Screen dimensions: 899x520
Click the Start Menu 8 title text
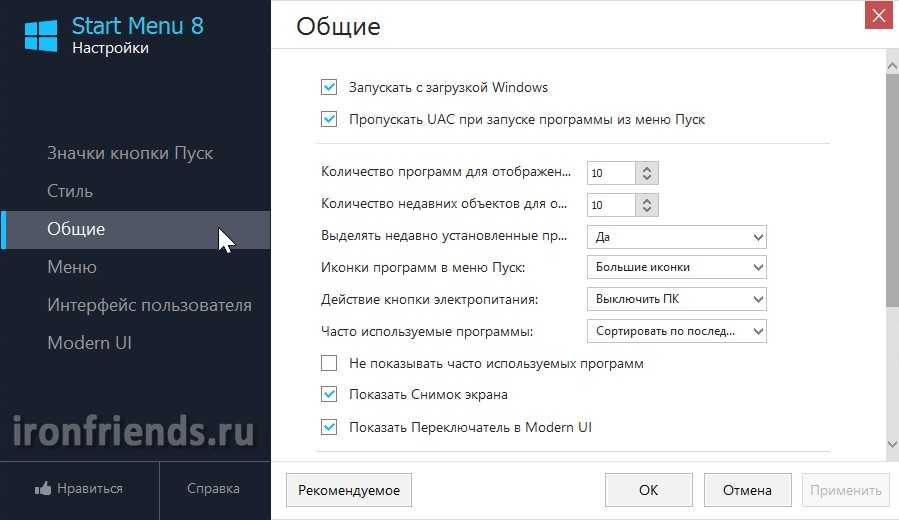click(138, 26)
